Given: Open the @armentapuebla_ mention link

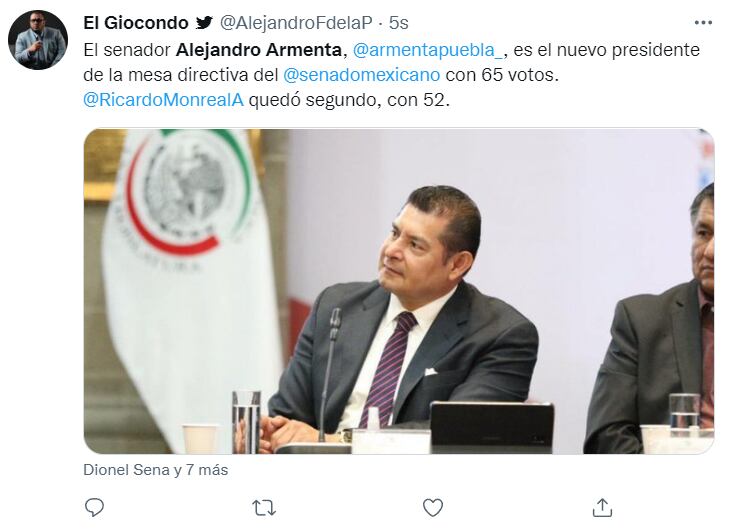Looking at the screenshot, I should [428, 50].
